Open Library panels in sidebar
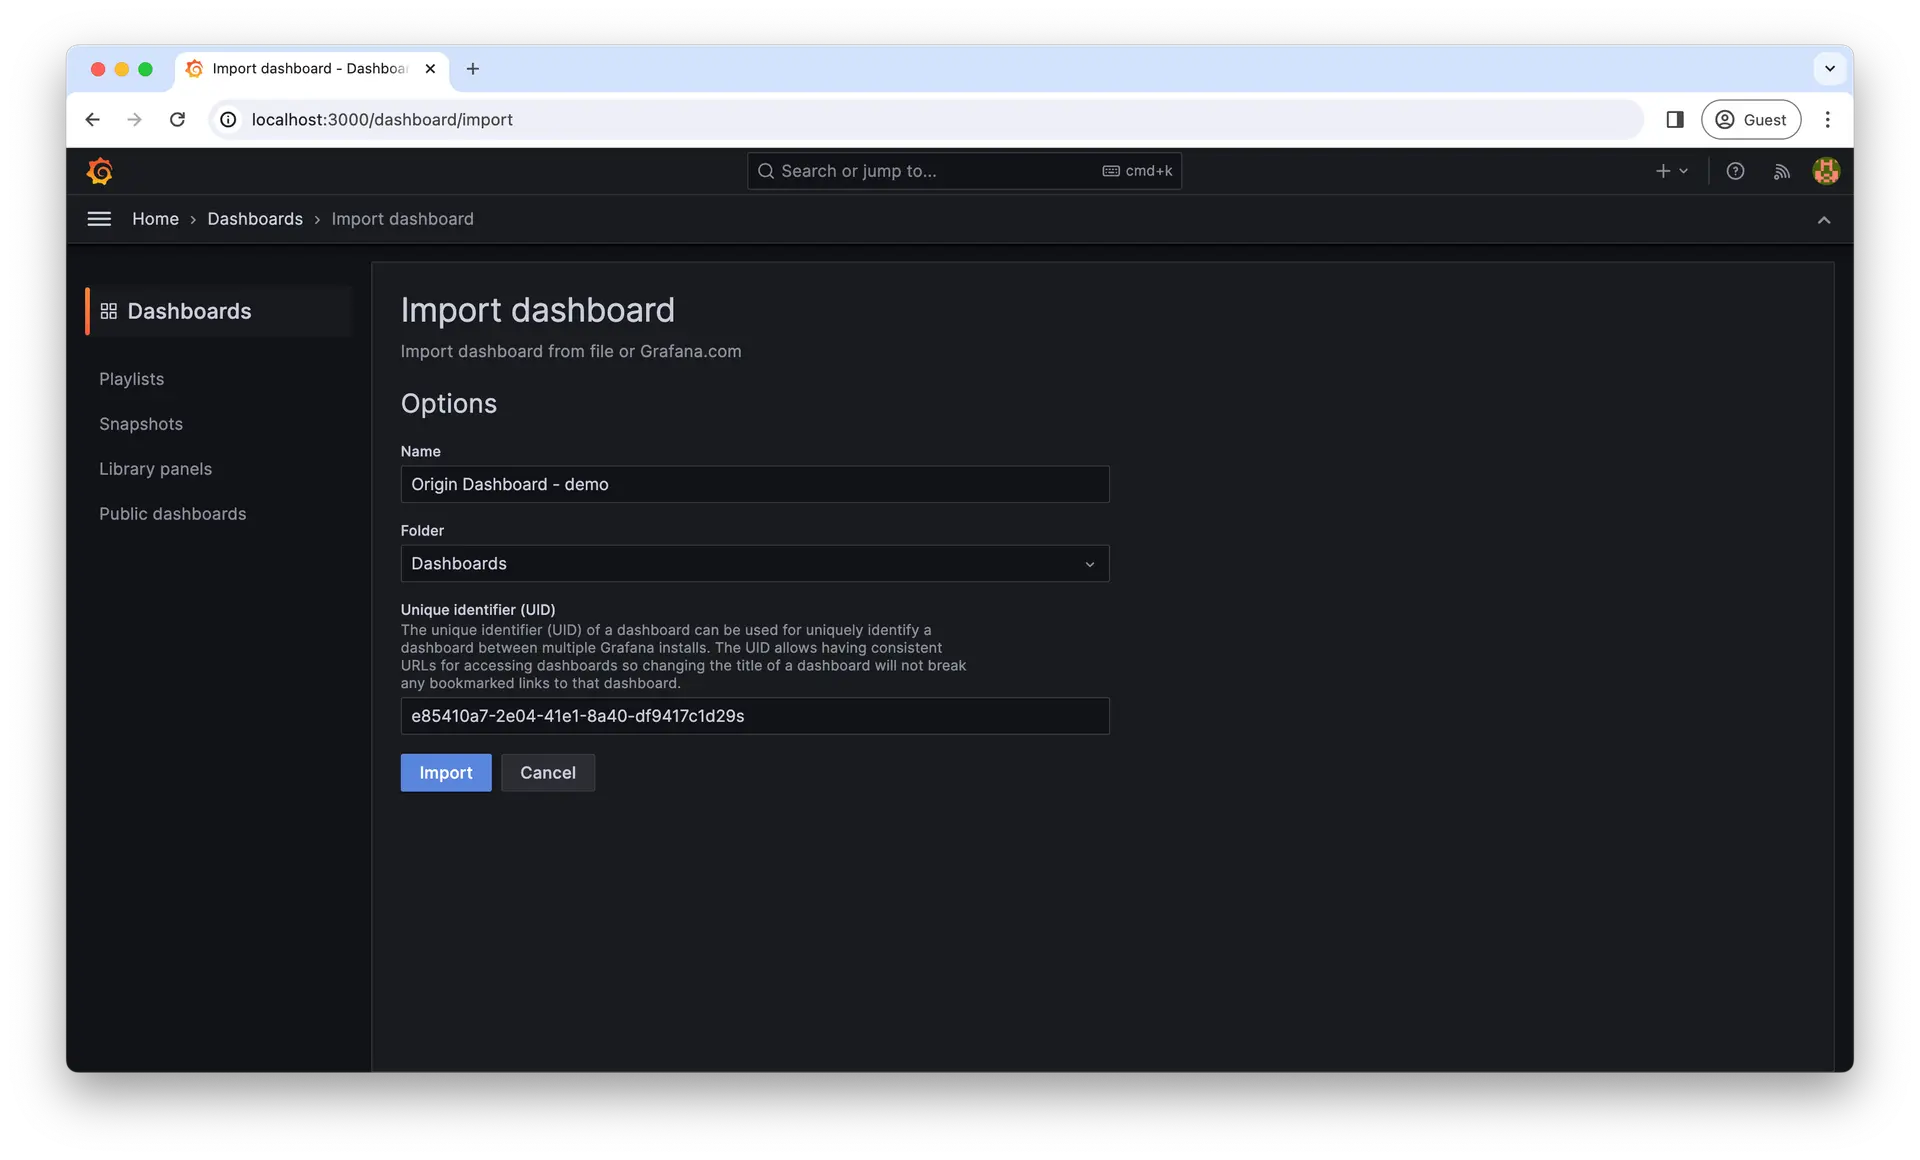 155,469
